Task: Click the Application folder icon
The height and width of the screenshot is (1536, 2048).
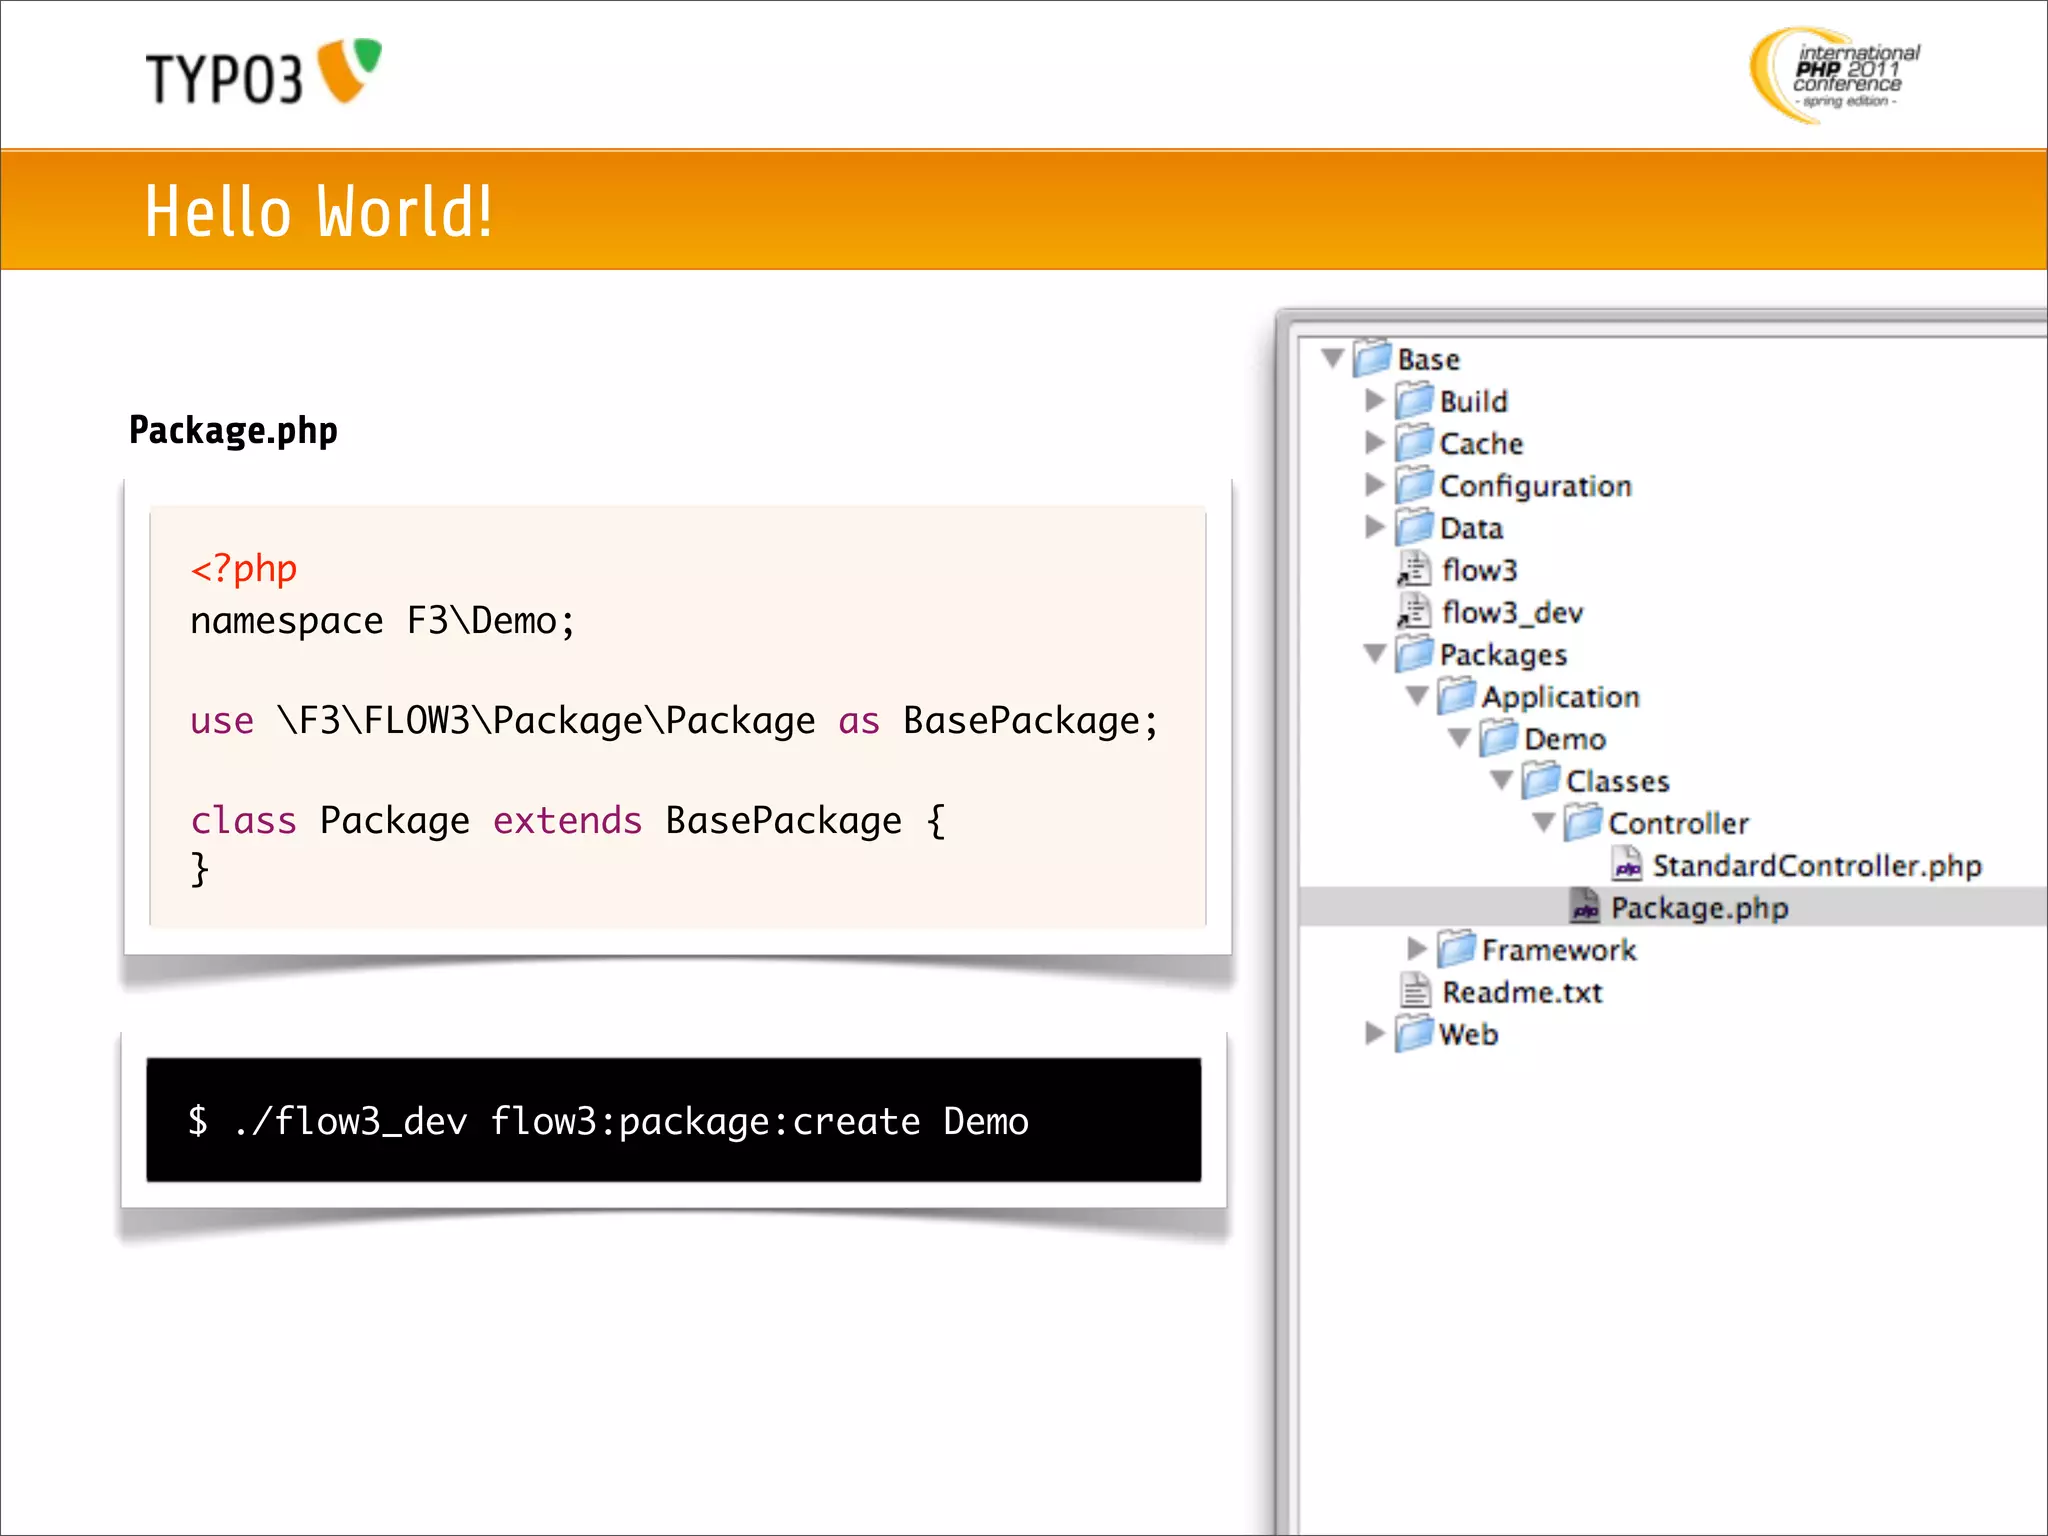Action: (x=1456, y=695)
